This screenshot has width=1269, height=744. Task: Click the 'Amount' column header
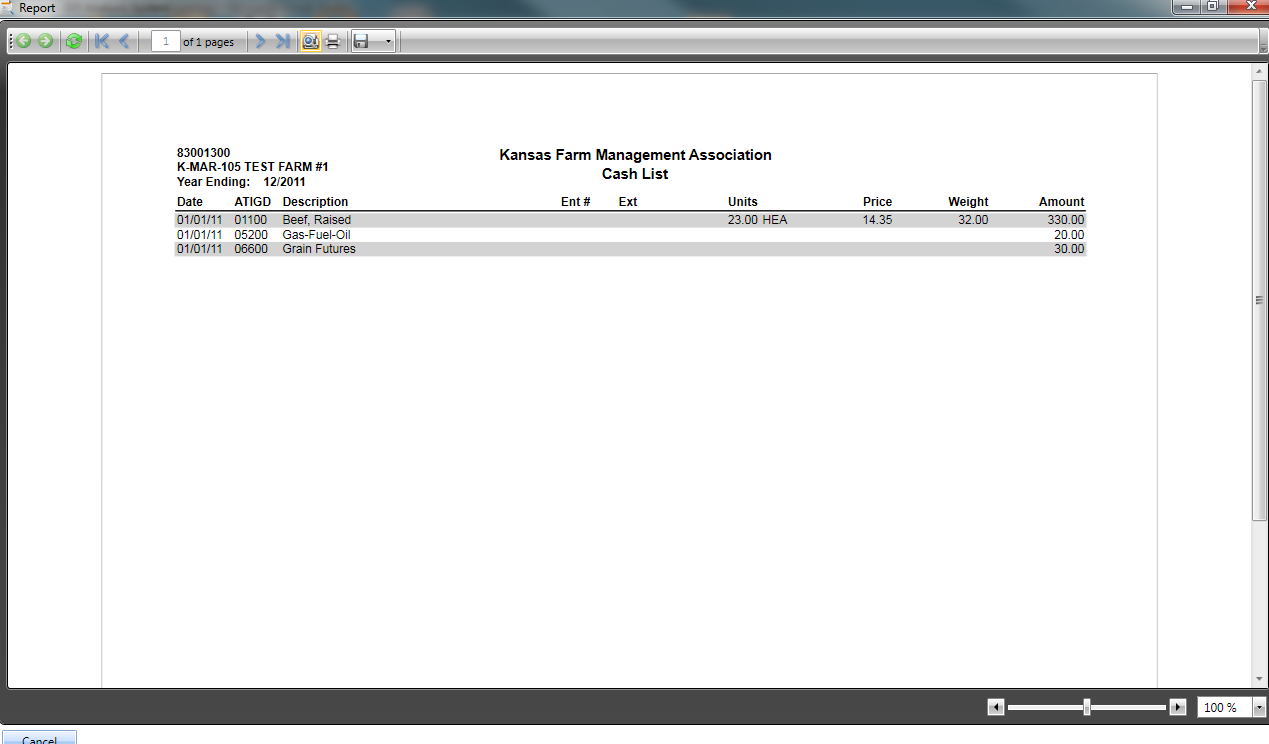[1062, 202]
